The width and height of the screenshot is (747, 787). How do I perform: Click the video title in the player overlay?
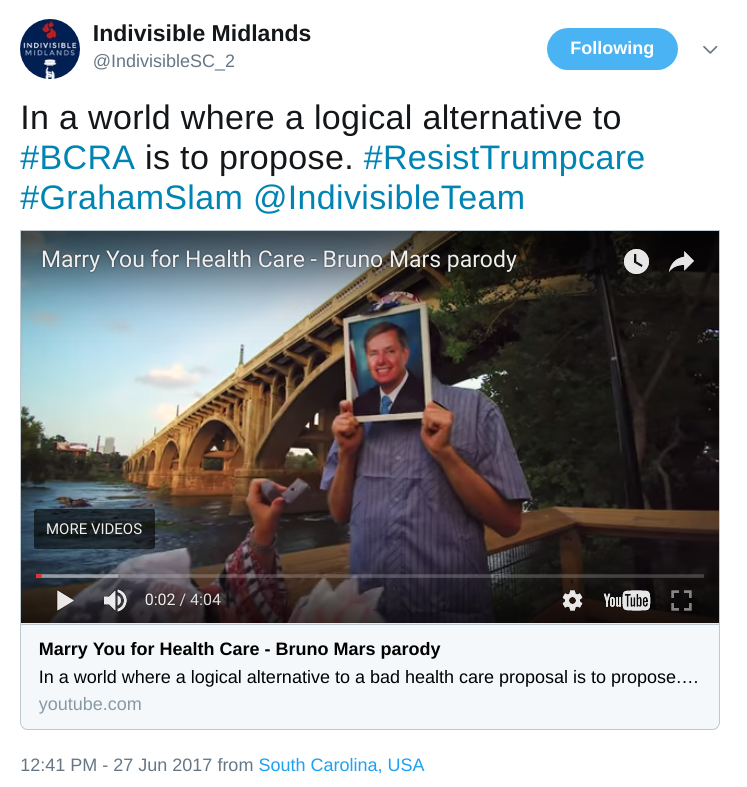point(279,259)
